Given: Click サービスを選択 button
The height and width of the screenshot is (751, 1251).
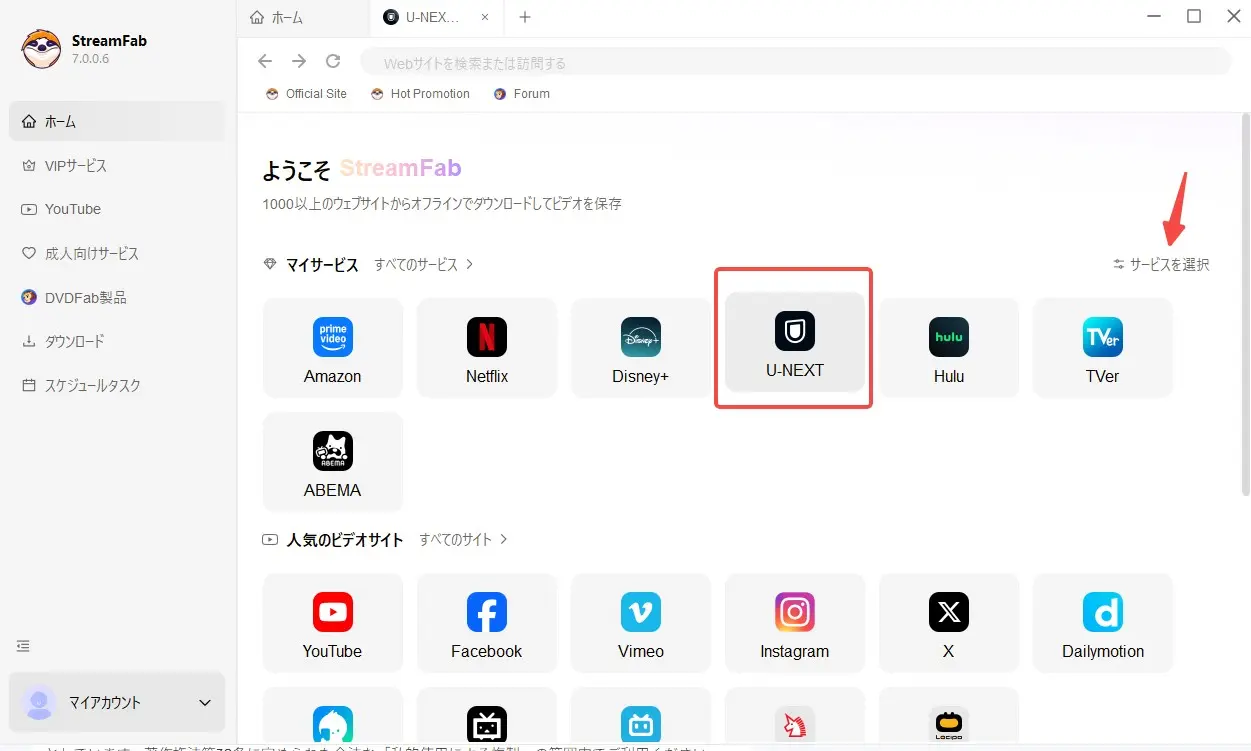Looking at the screenshot, I should coord(1161,265).
